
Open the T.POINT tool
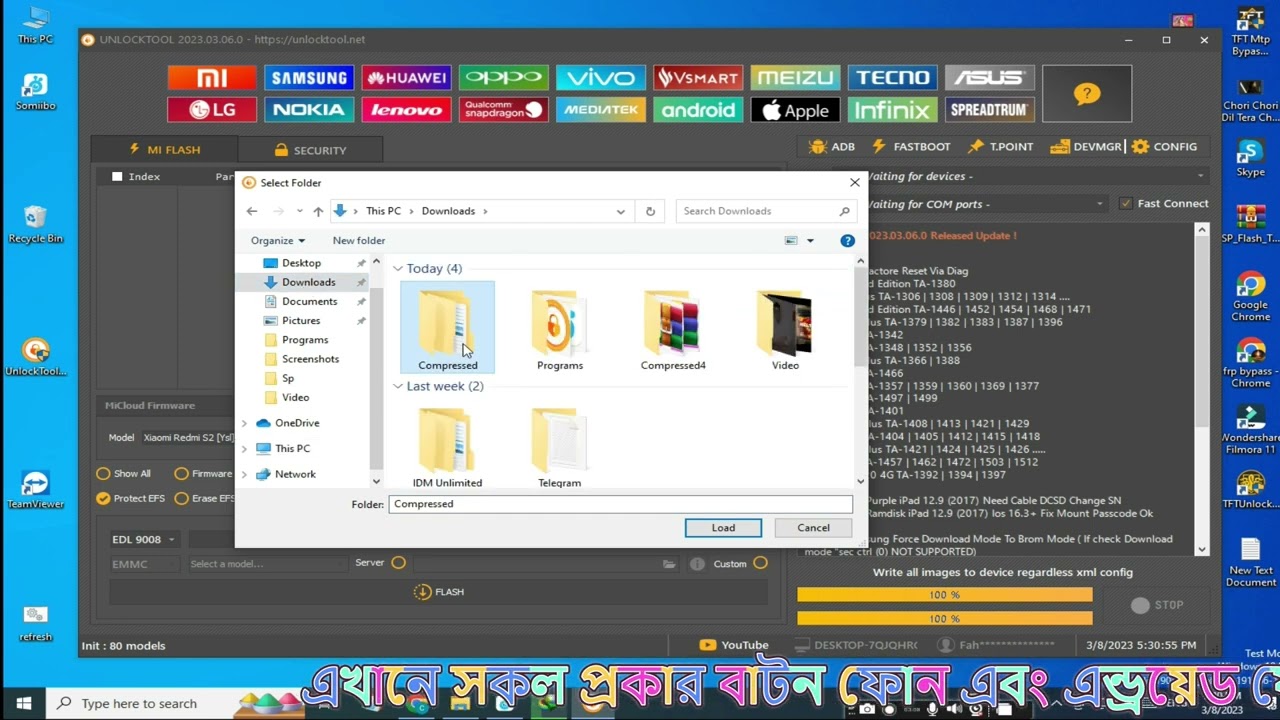pos(1001,147)
